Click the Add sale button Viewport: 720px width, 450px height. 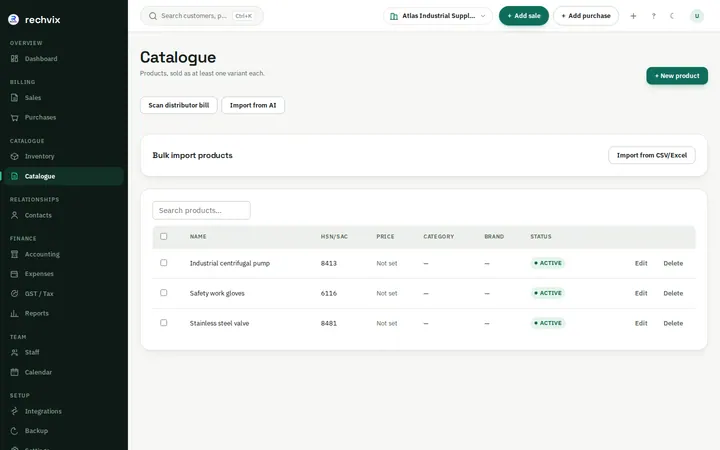click(x=523, y=16)
